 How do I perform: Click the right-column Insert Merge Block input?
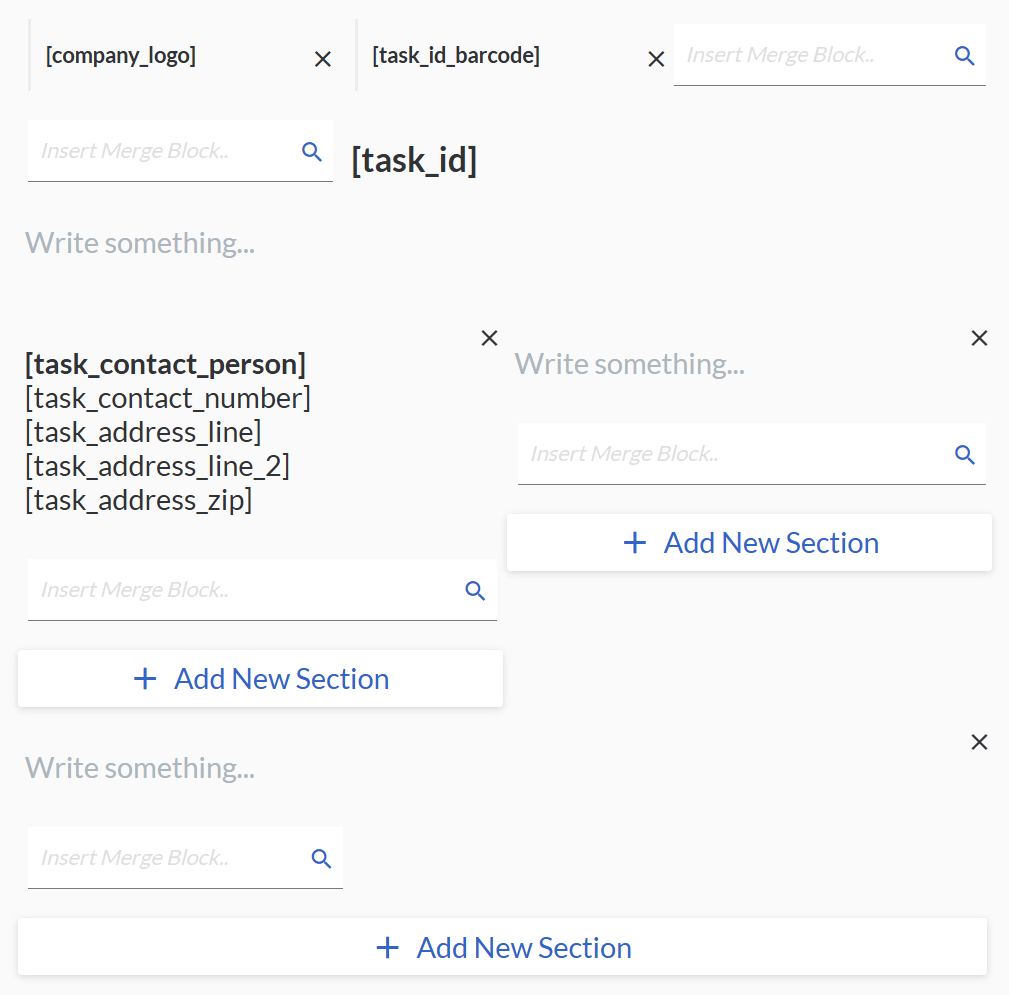point(730,455)
